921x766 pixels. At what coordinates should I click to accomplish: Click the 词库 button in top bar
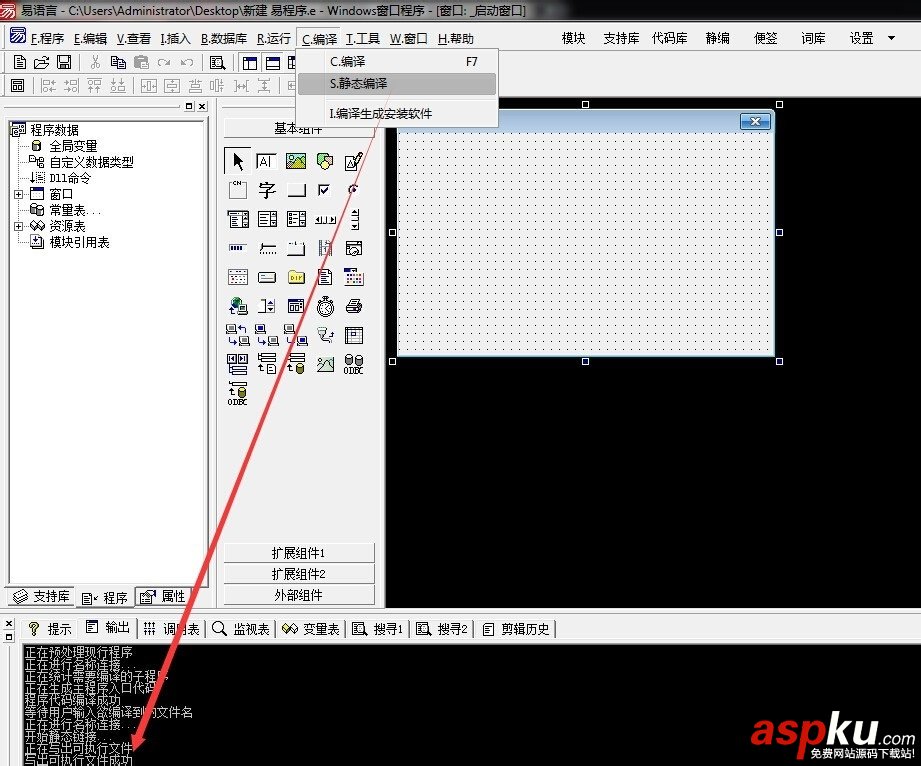(x=814, y=38)
